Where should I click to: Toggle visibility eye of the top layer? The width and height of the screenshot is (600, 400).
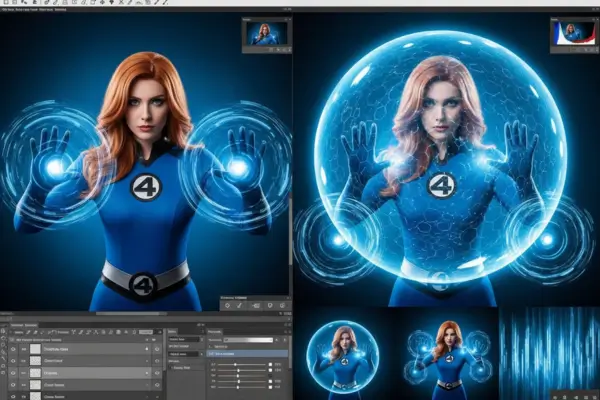click(11, 346)
